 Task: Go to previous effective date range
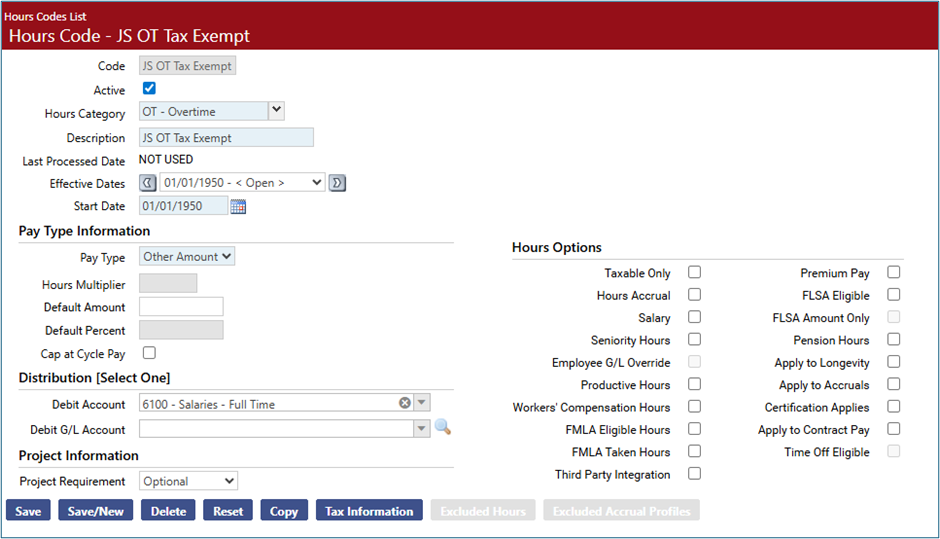point(148,183)
